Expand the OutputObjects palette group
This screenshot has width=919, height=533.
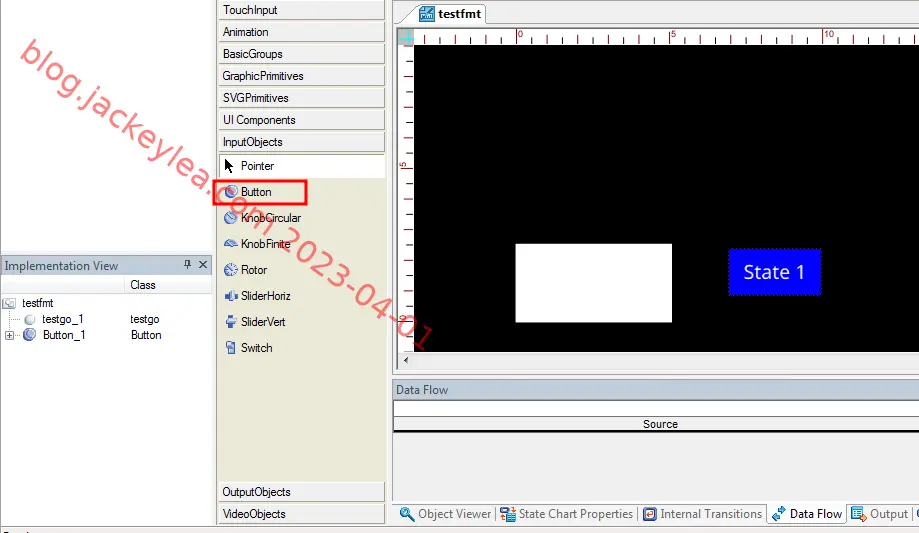302,492
